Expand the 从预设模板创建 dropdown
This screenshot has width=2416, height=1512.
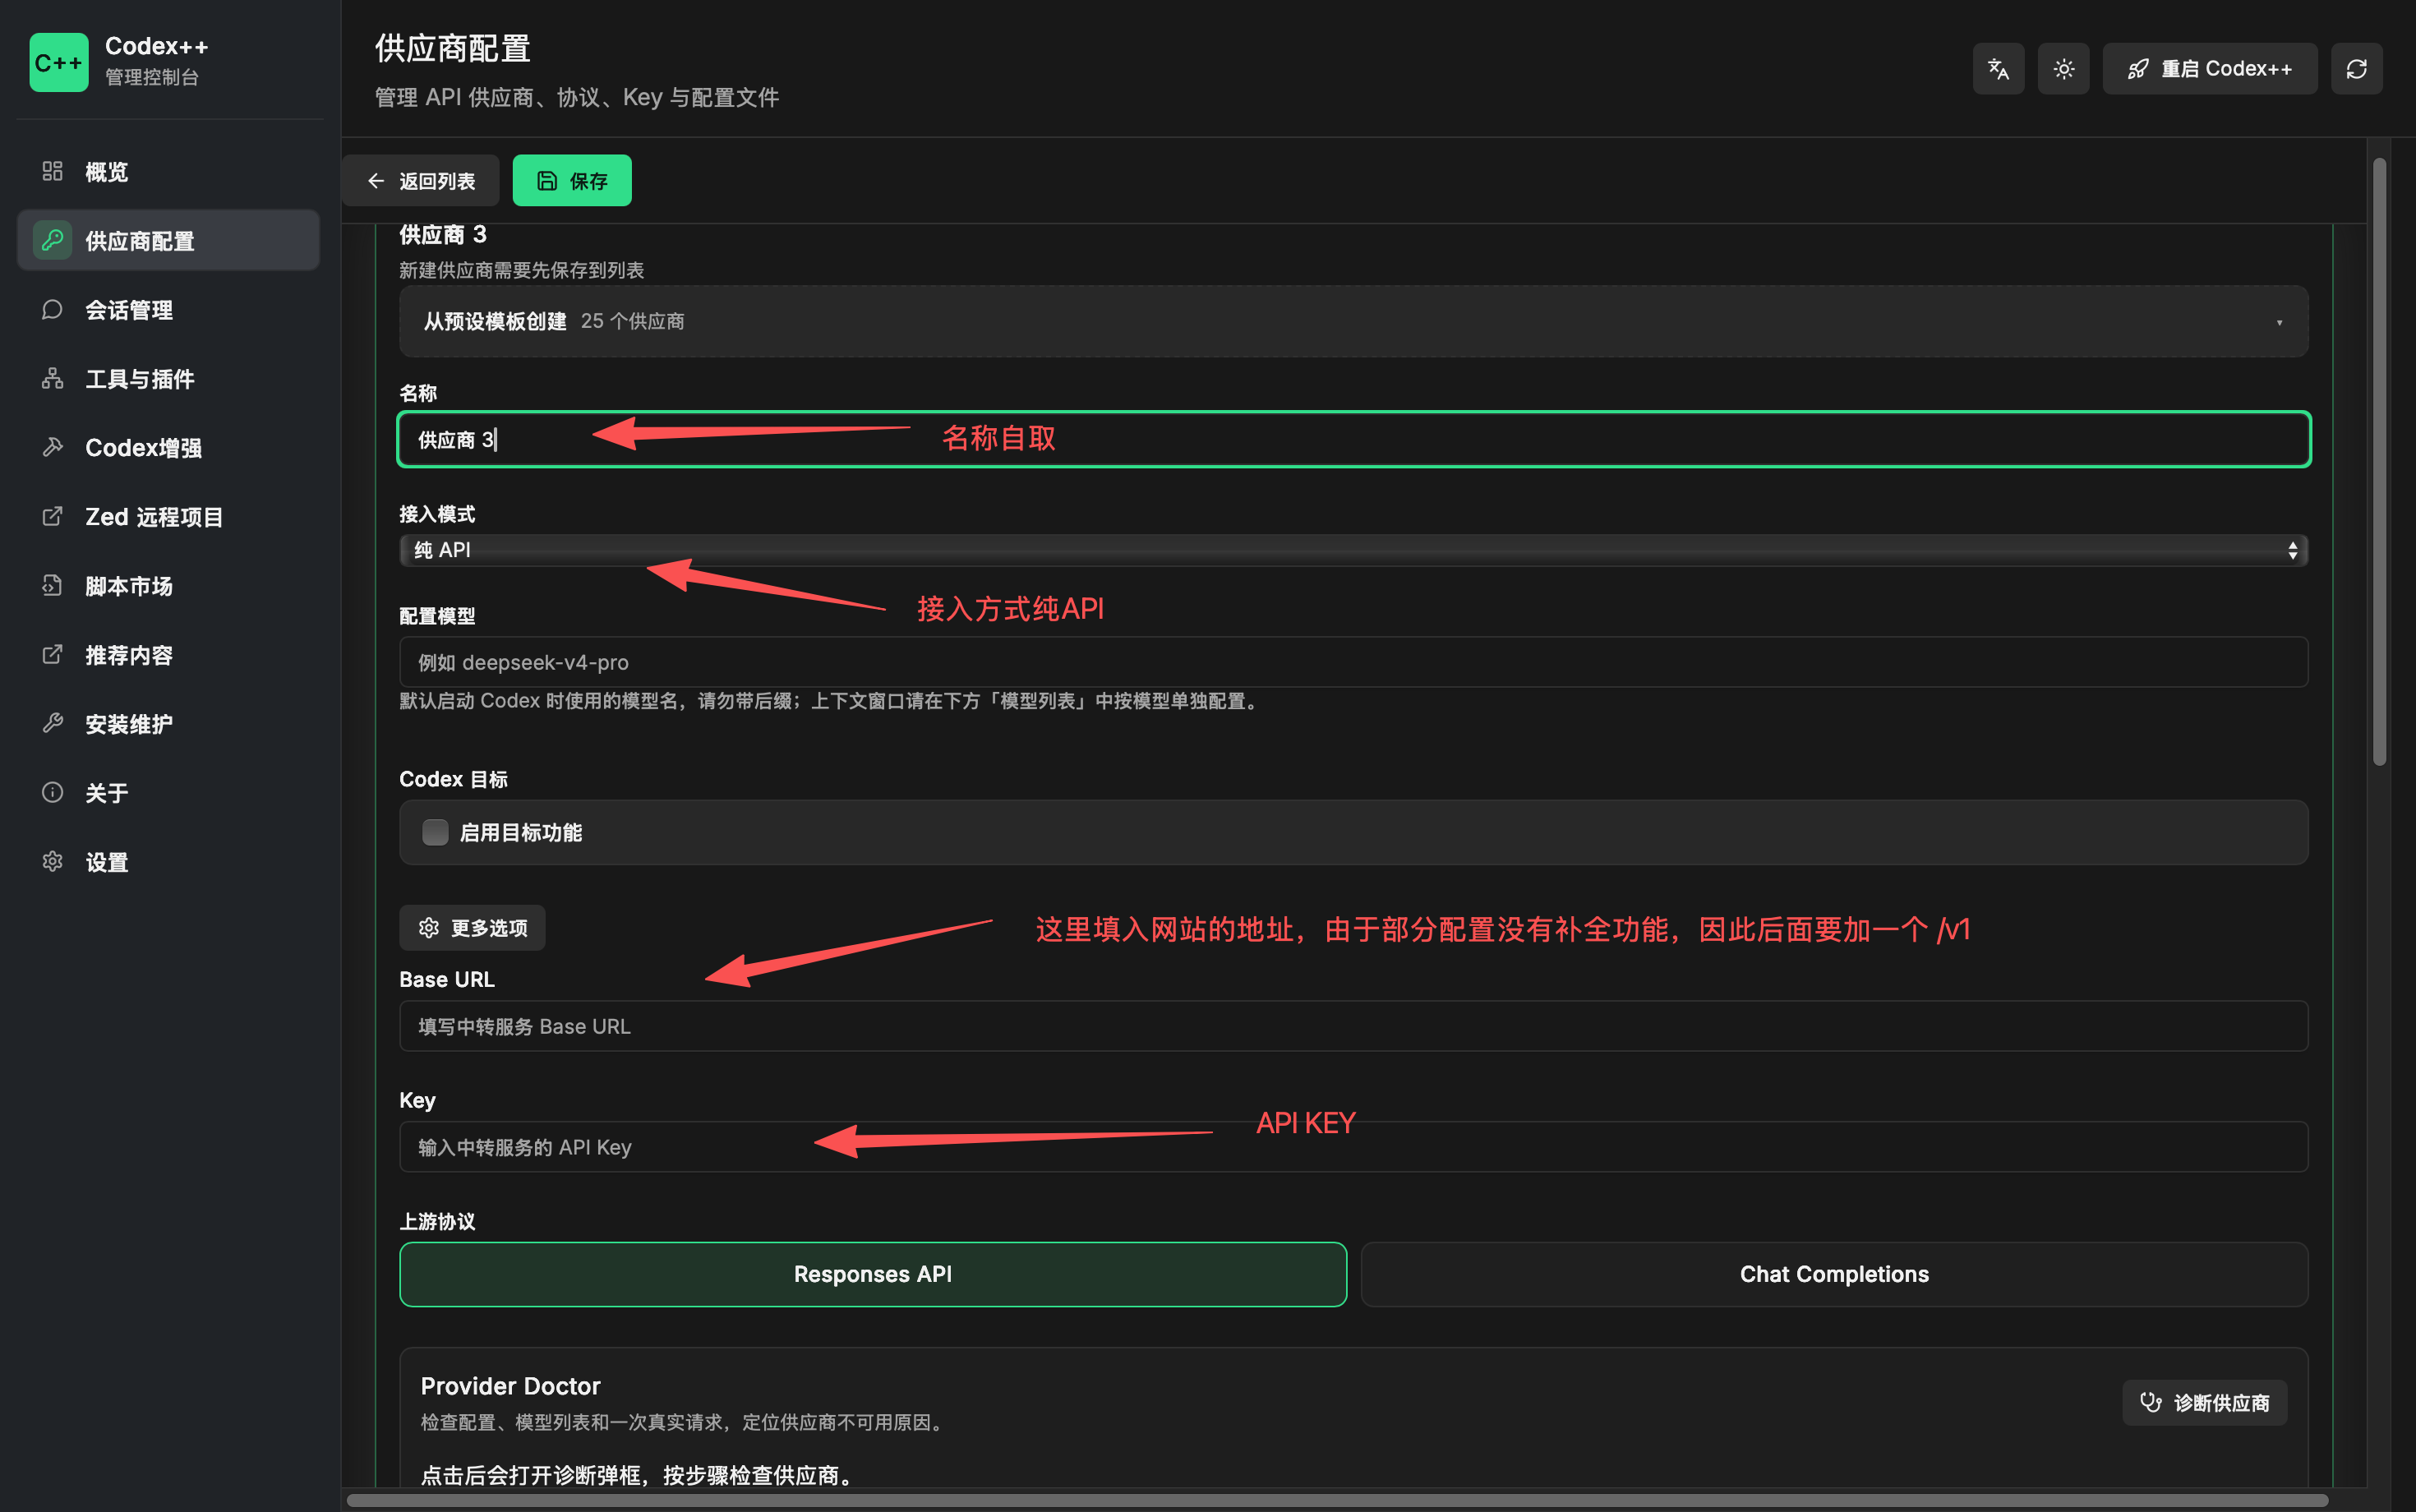[x=1354, y=321]
